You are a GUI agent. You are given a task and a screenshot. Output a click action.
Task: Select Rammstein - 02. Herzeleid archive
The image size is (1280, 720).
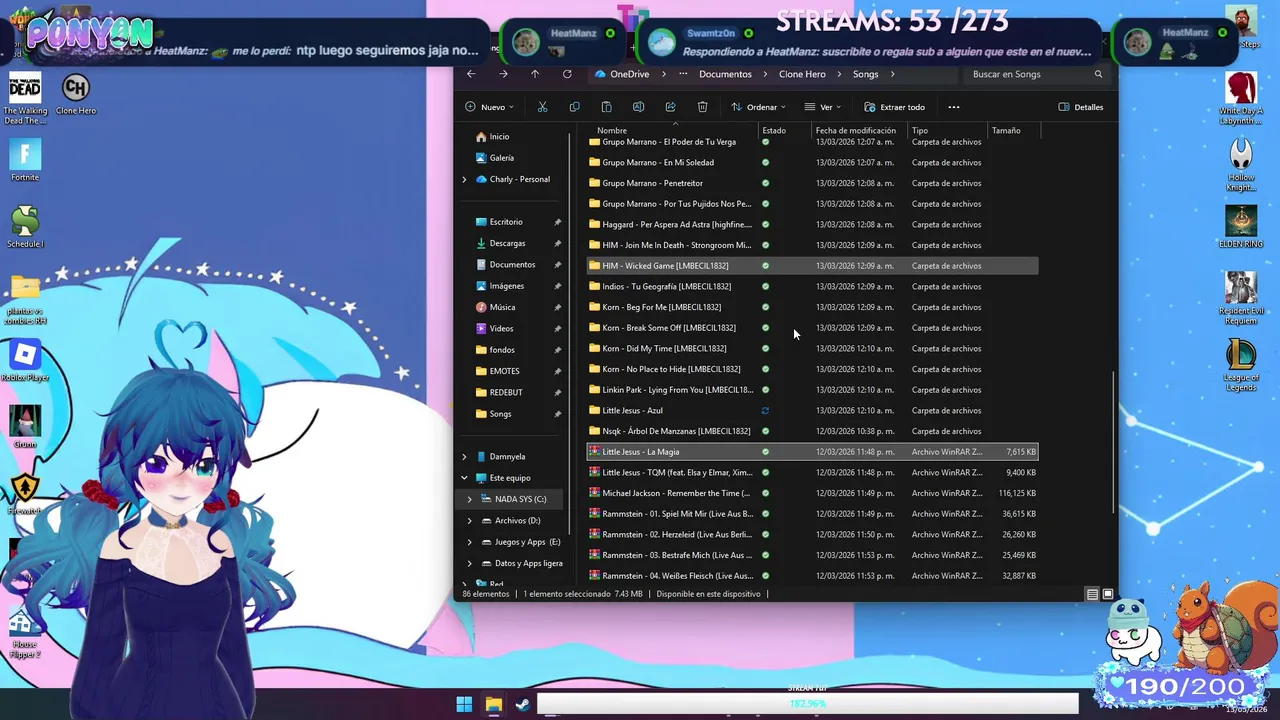(812, 534)
